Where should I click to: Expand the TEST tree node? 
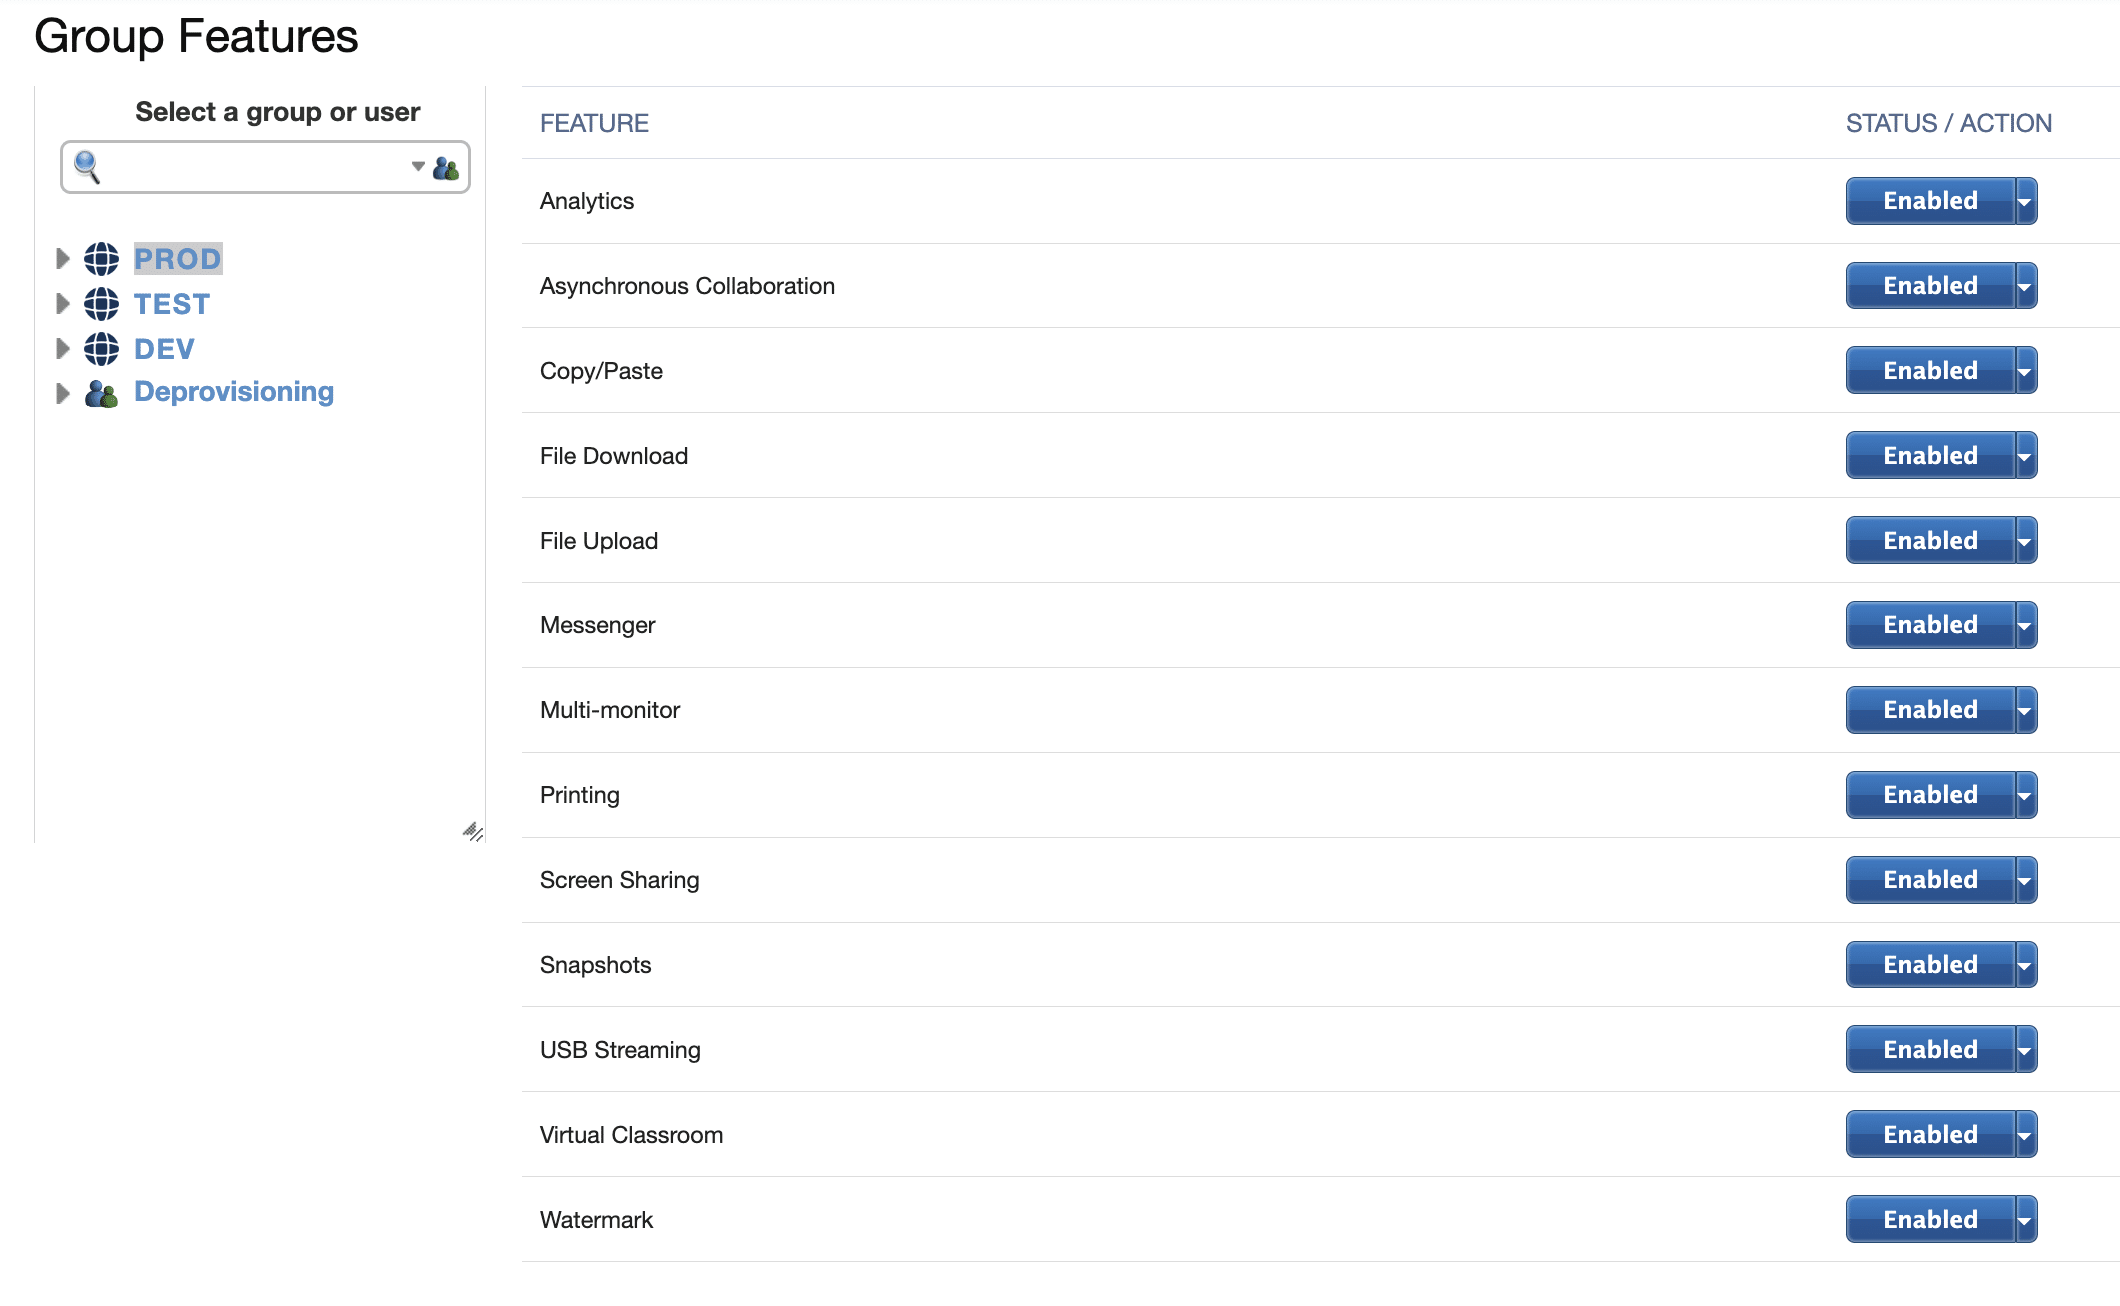pyautogui.click(x=62, y=304)
